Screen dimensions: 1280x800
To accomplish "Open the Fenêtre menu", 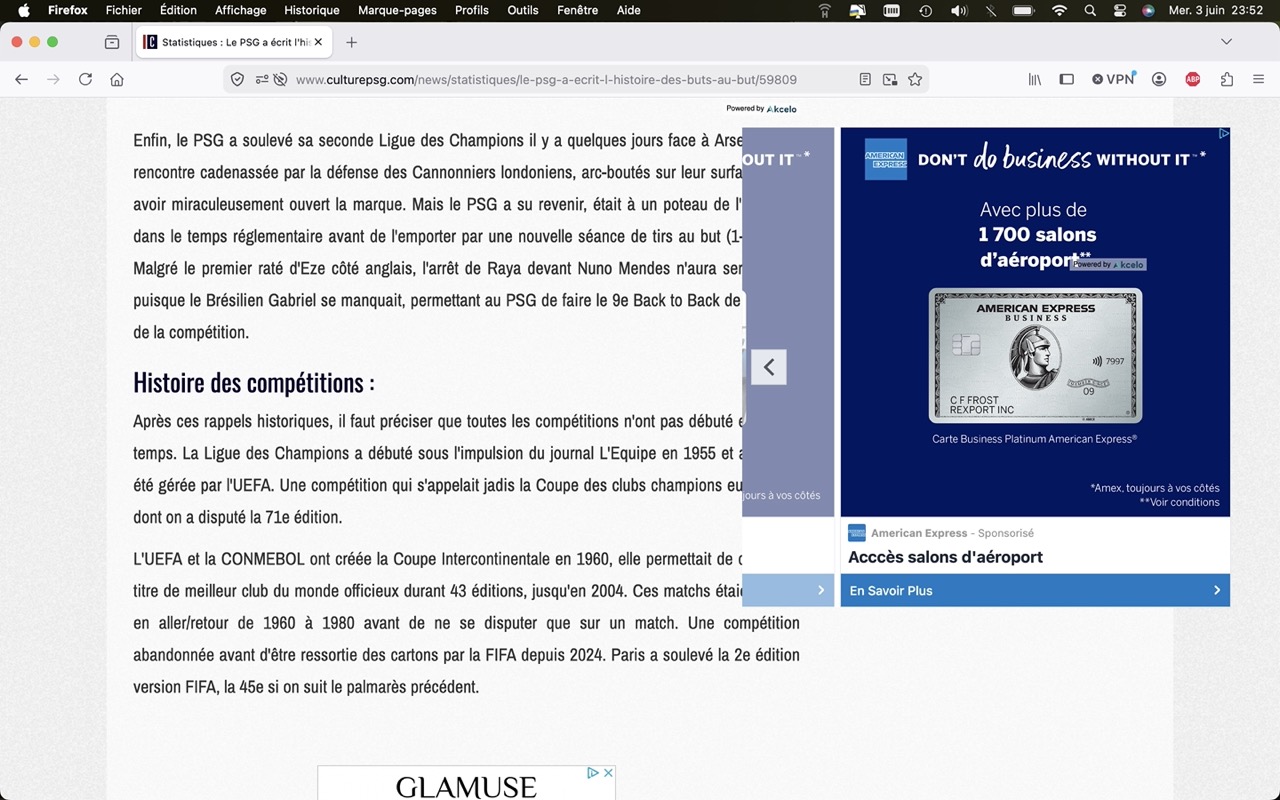I will 578,11.
